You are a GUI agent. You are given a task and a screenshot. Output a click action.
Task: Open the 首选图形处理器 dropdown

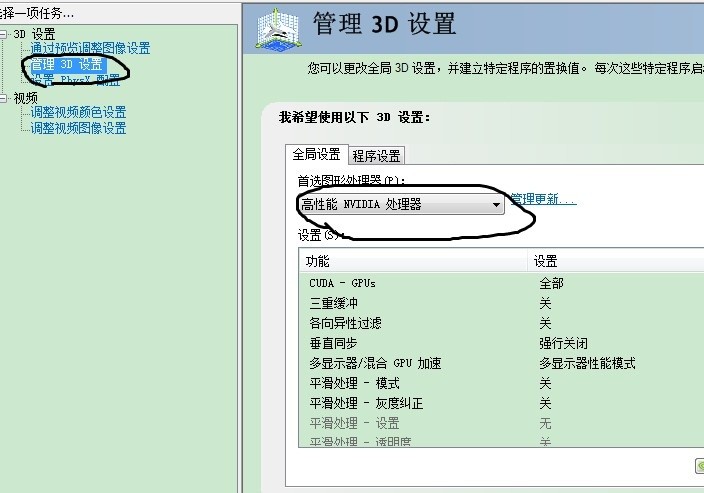(x=401, y=204)
